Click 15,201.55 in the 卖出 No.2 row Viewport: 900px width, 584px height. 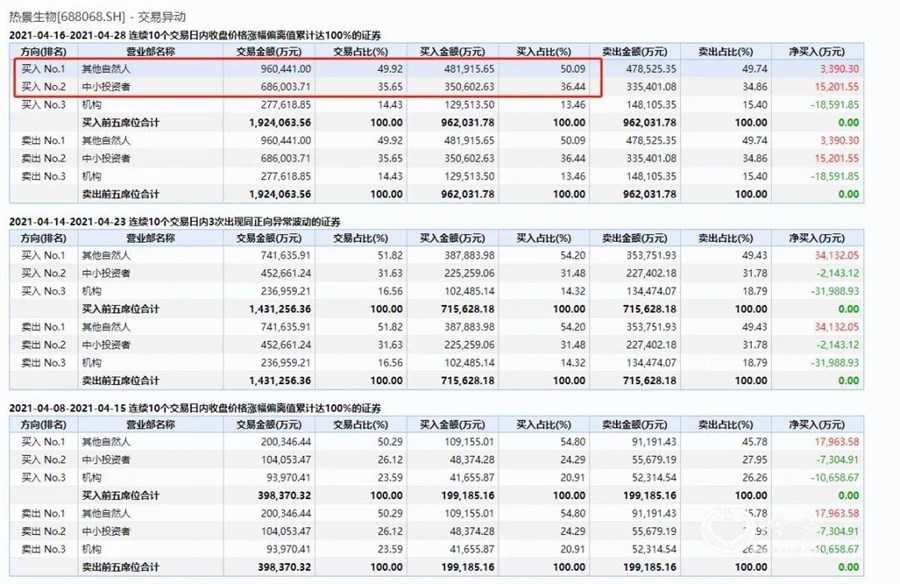point(837,158)
